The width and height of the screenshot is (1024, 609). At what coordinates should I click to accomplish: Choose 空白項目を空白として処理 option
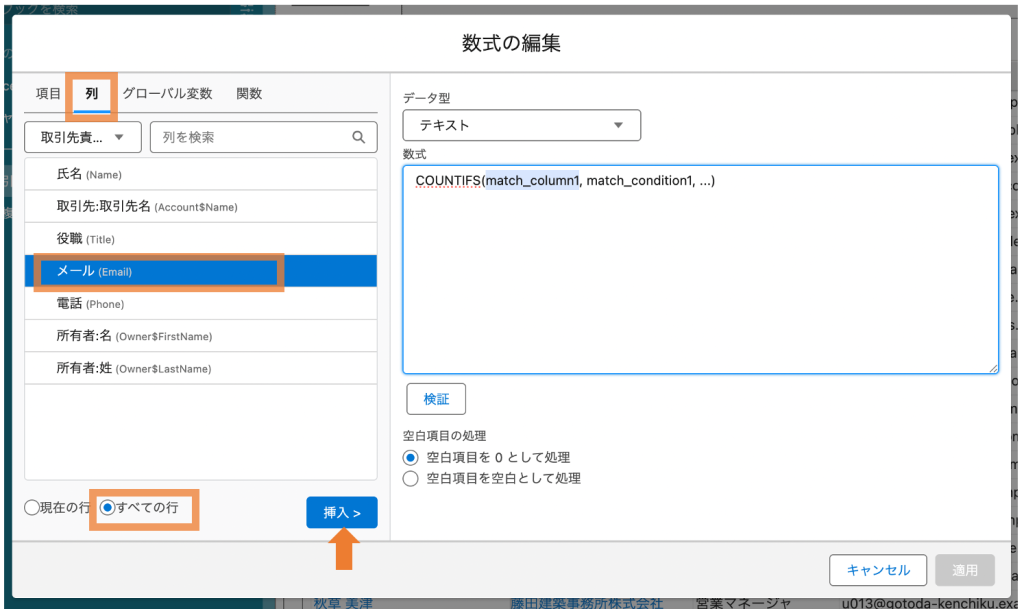pos(410,479)
